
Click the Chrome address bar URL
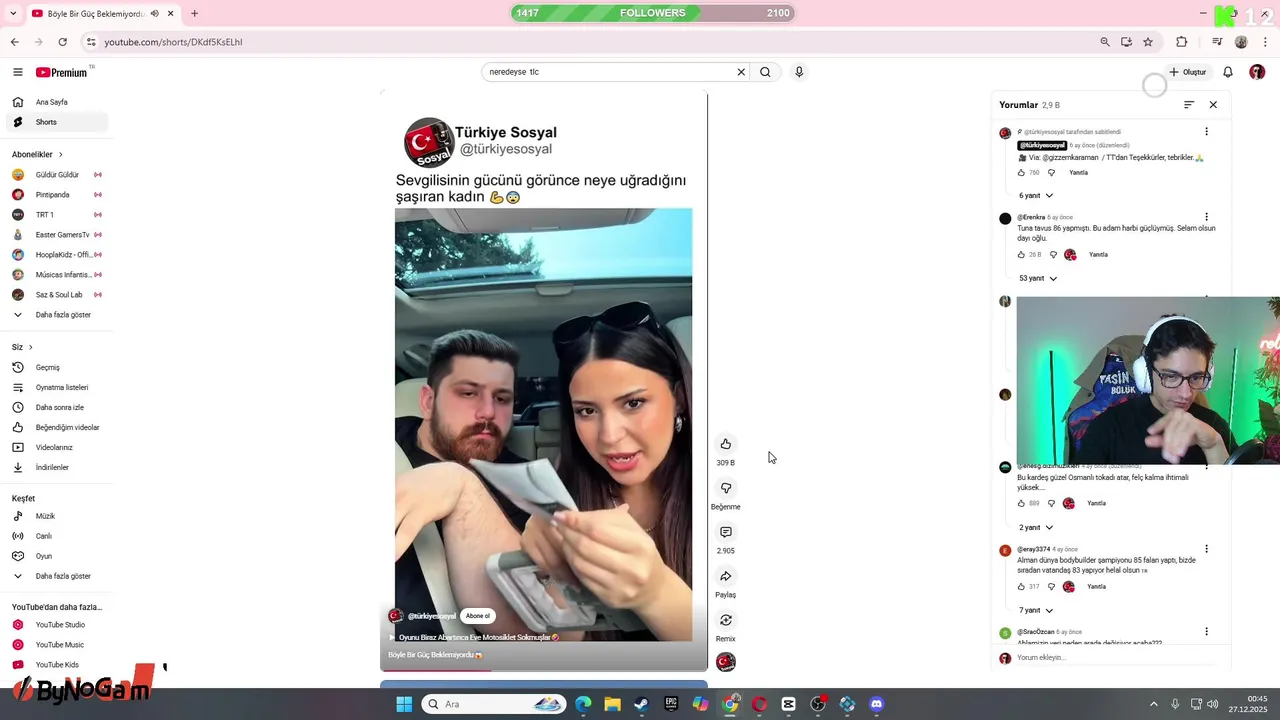click(173, 42)
